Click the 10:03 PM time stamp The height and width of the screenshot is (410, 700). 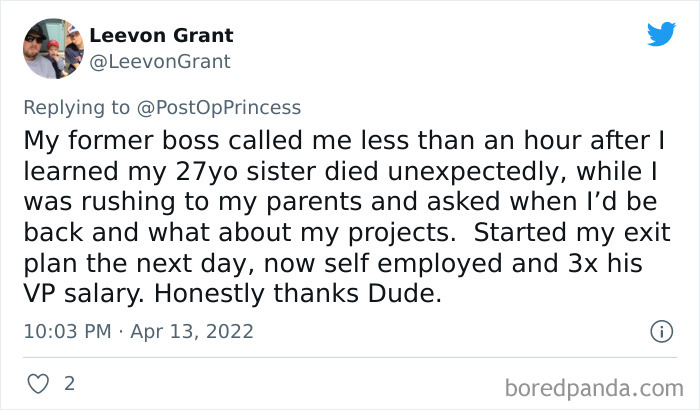pos(65,331)
